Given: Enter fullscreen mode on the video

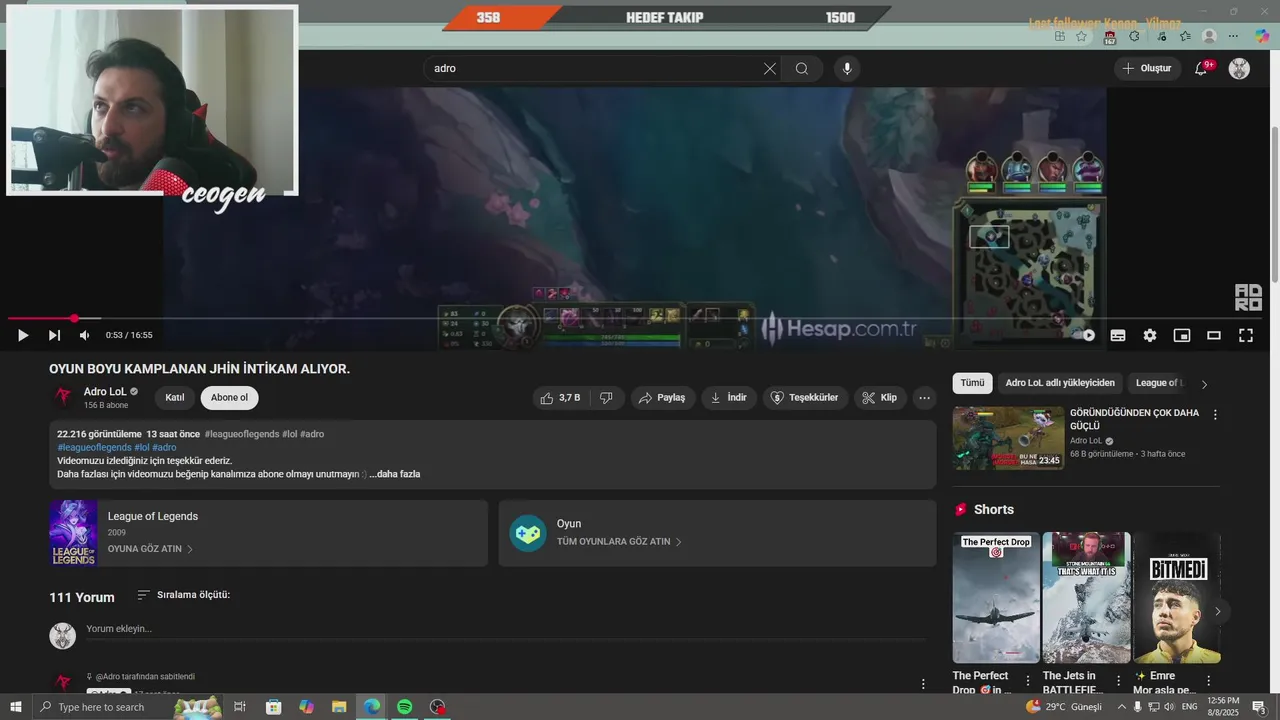Looking at the screenshot, I should pos(1246,335).
